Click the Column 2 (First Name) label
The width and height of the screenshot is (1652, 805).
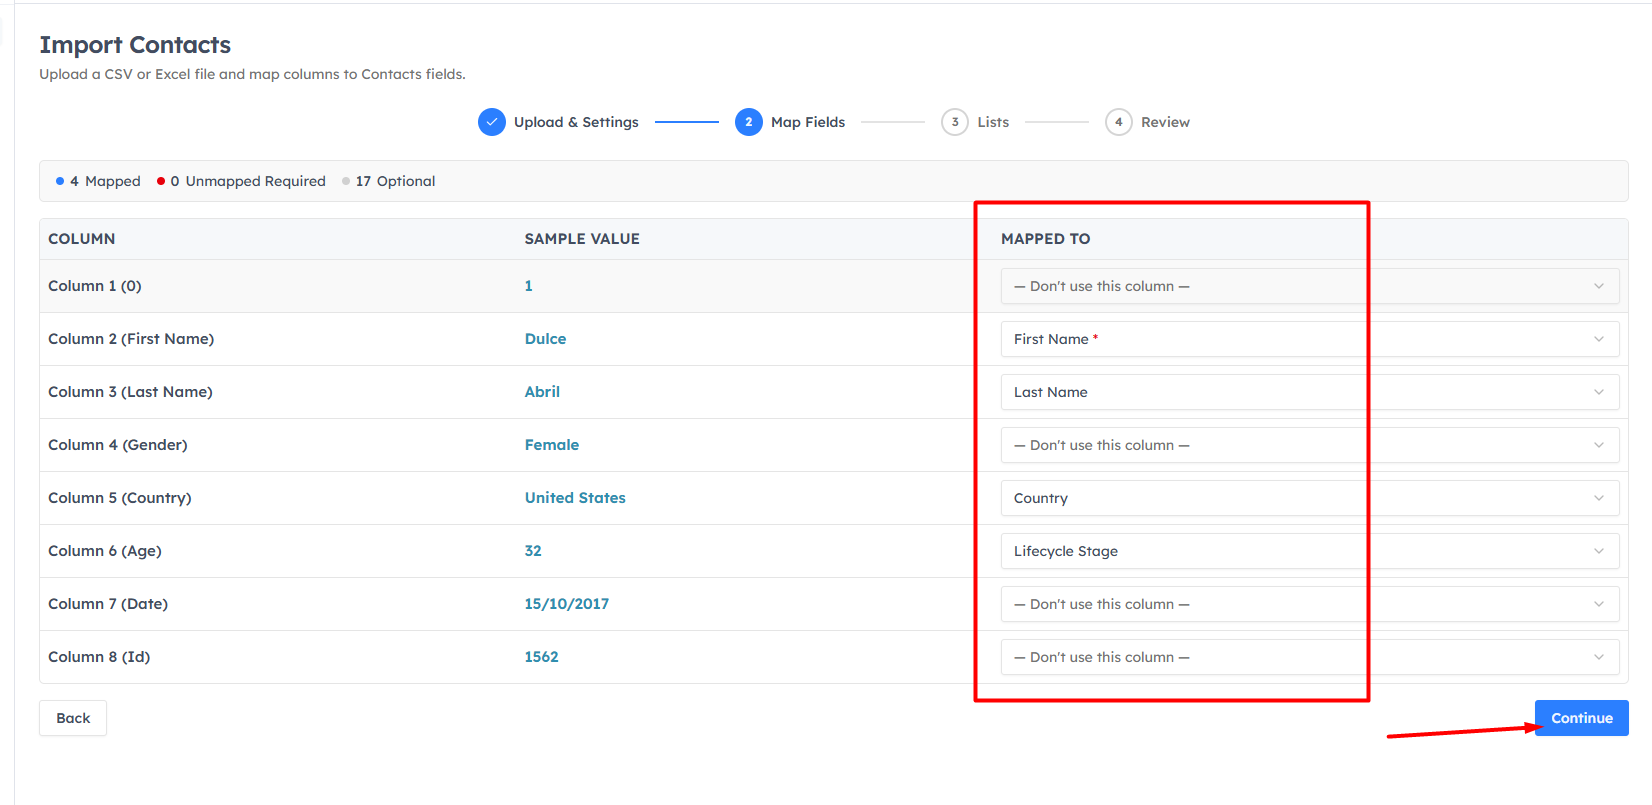(131, 339)
